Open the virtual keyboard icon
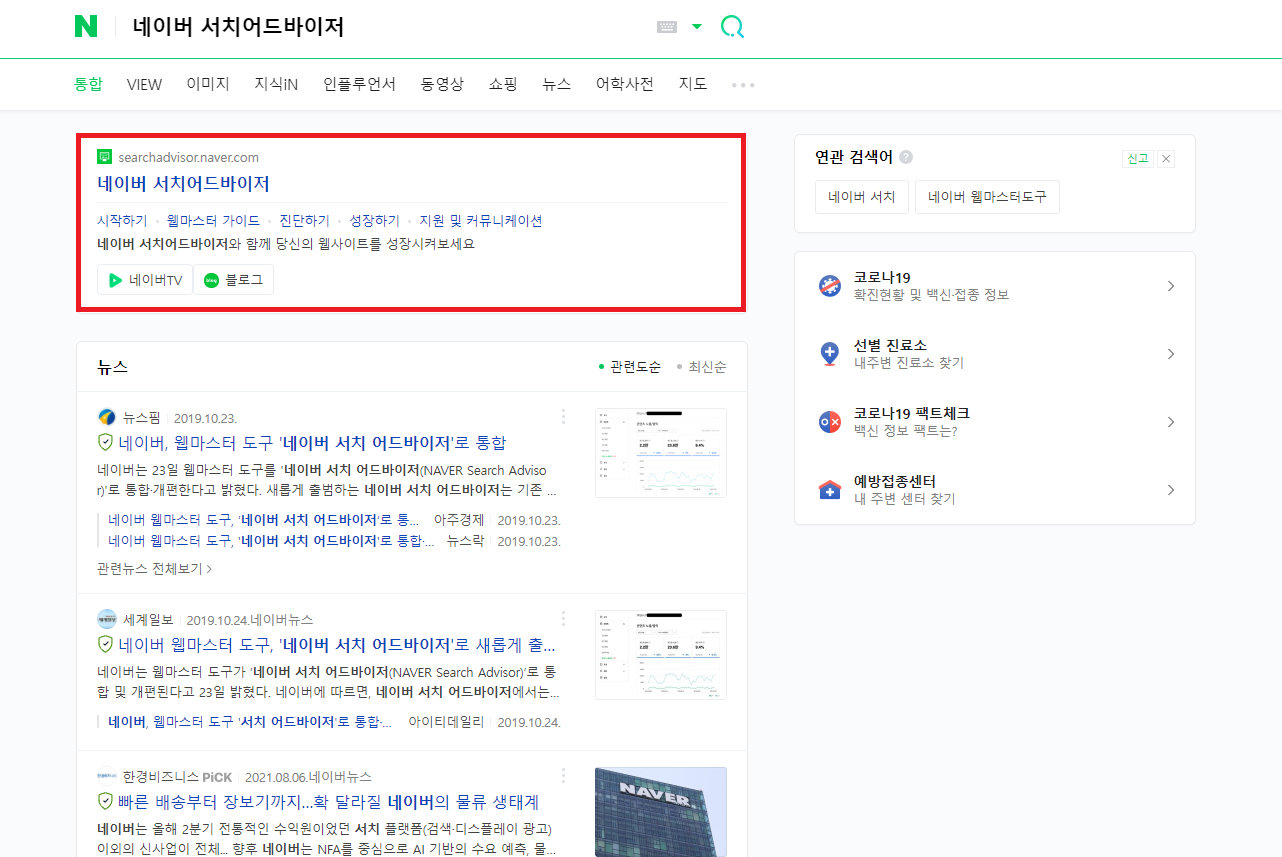The height and width of the screenshot is (857, 1282). (667, 27)
